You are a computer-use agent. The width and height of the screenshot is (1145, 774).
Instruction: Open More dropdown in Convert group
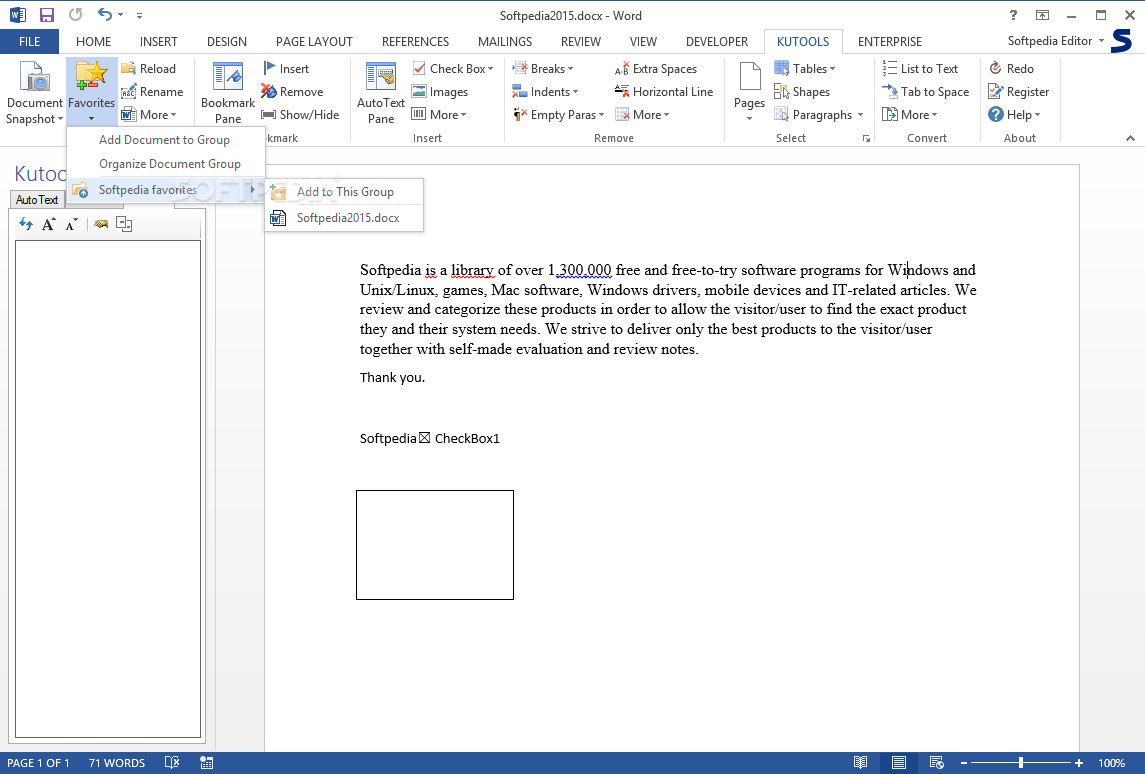pos(910,115)
